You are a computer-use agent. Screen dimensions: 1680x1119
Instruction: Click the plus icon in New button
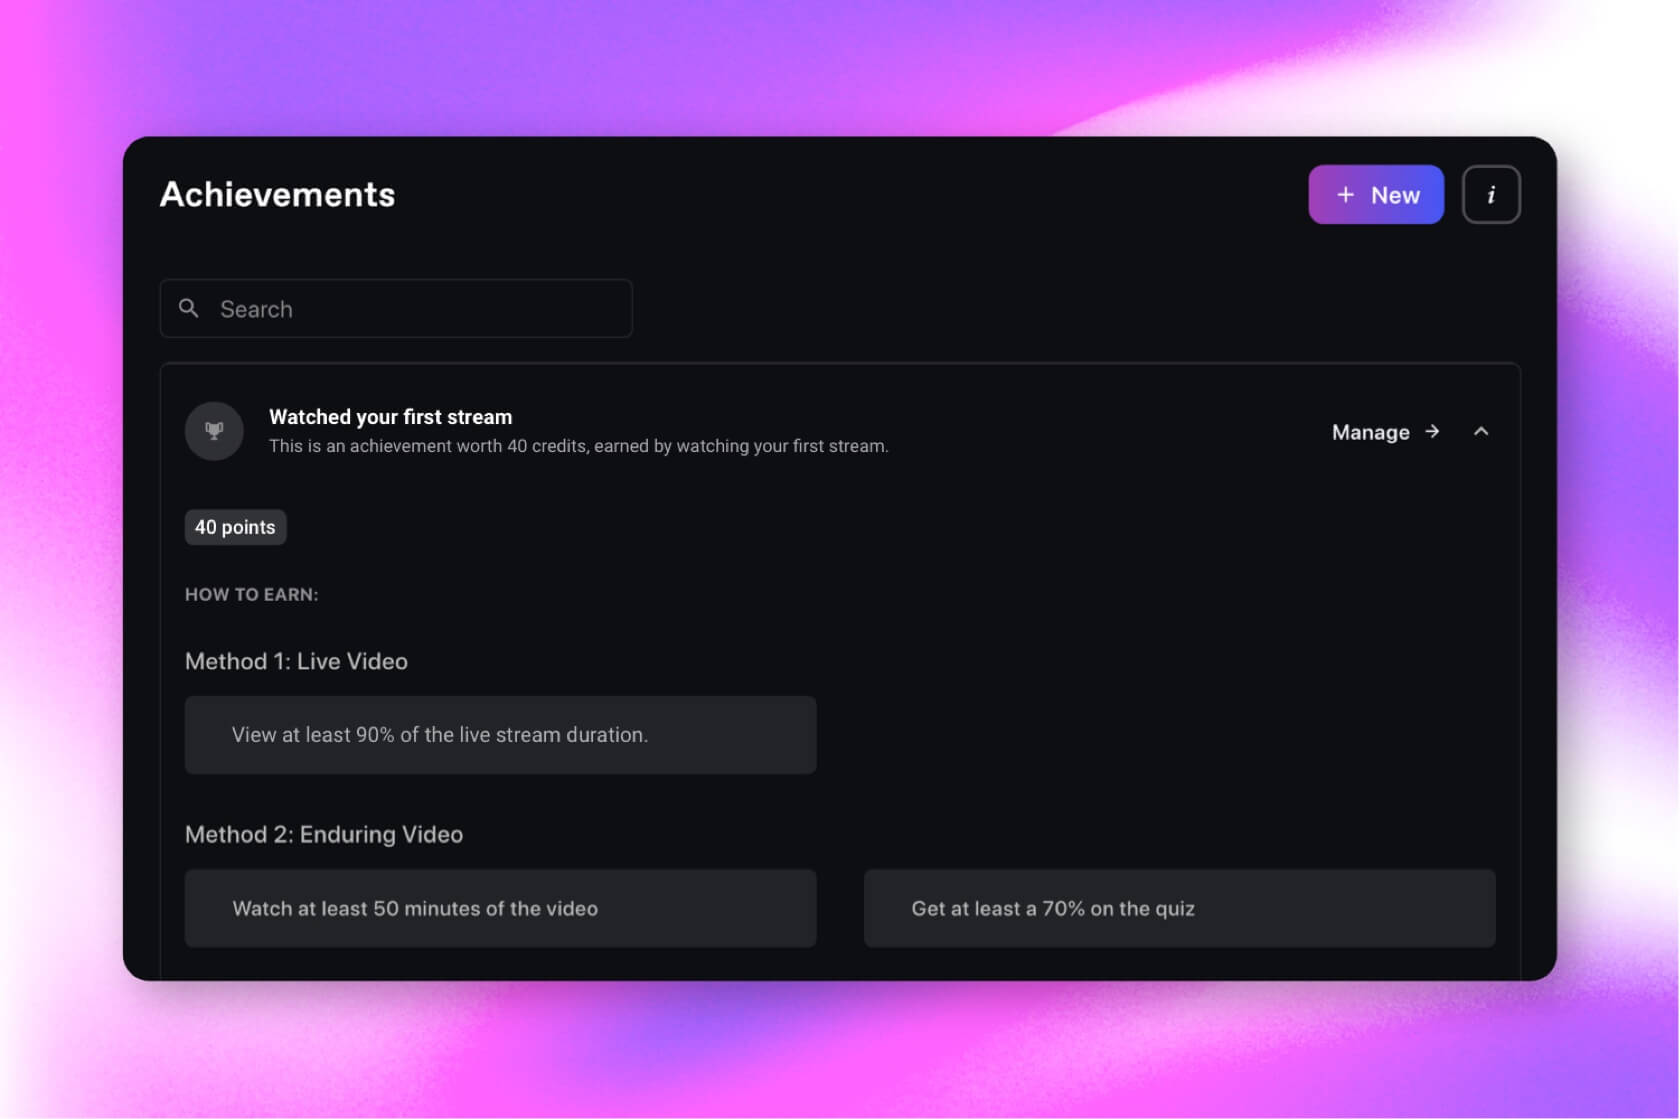click(1345, 194)
